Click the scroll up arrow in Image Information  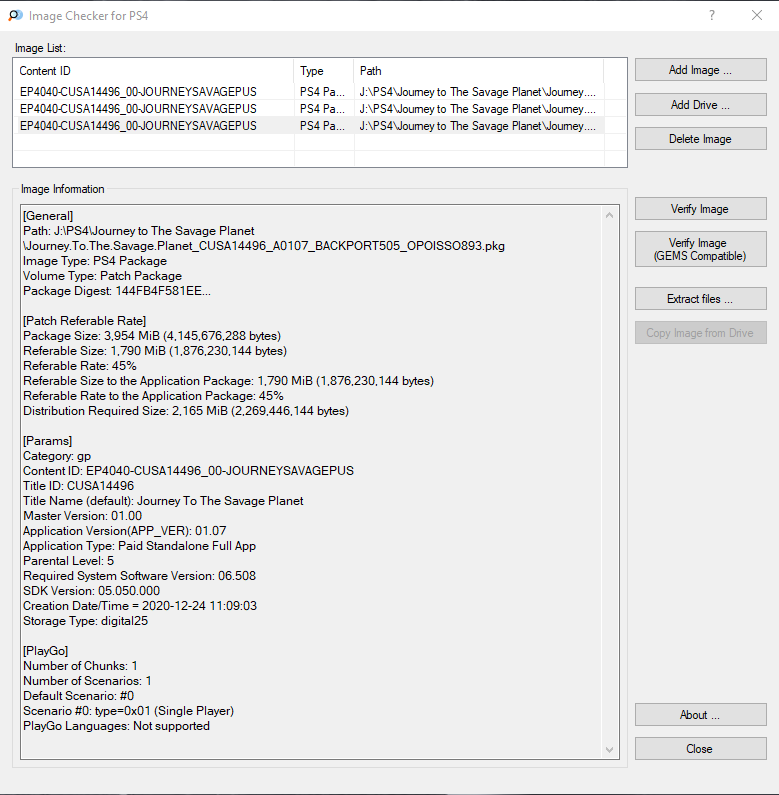(610, 215)
